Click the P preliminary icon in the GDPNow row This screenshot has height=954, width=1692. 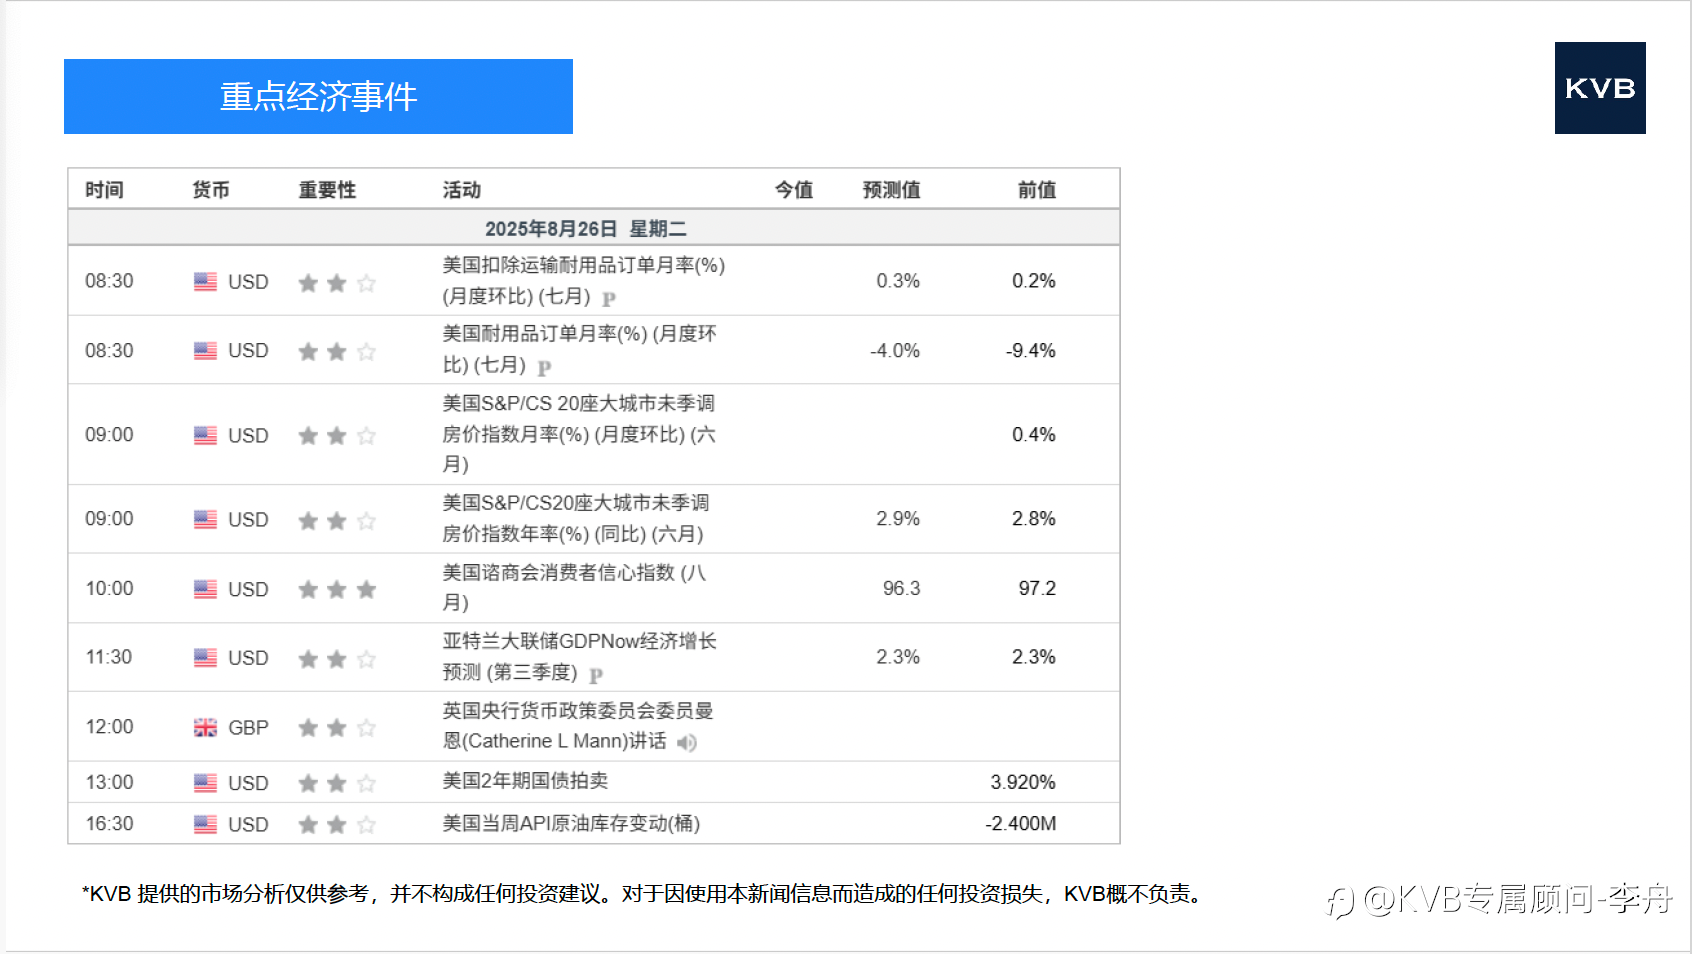596,675
